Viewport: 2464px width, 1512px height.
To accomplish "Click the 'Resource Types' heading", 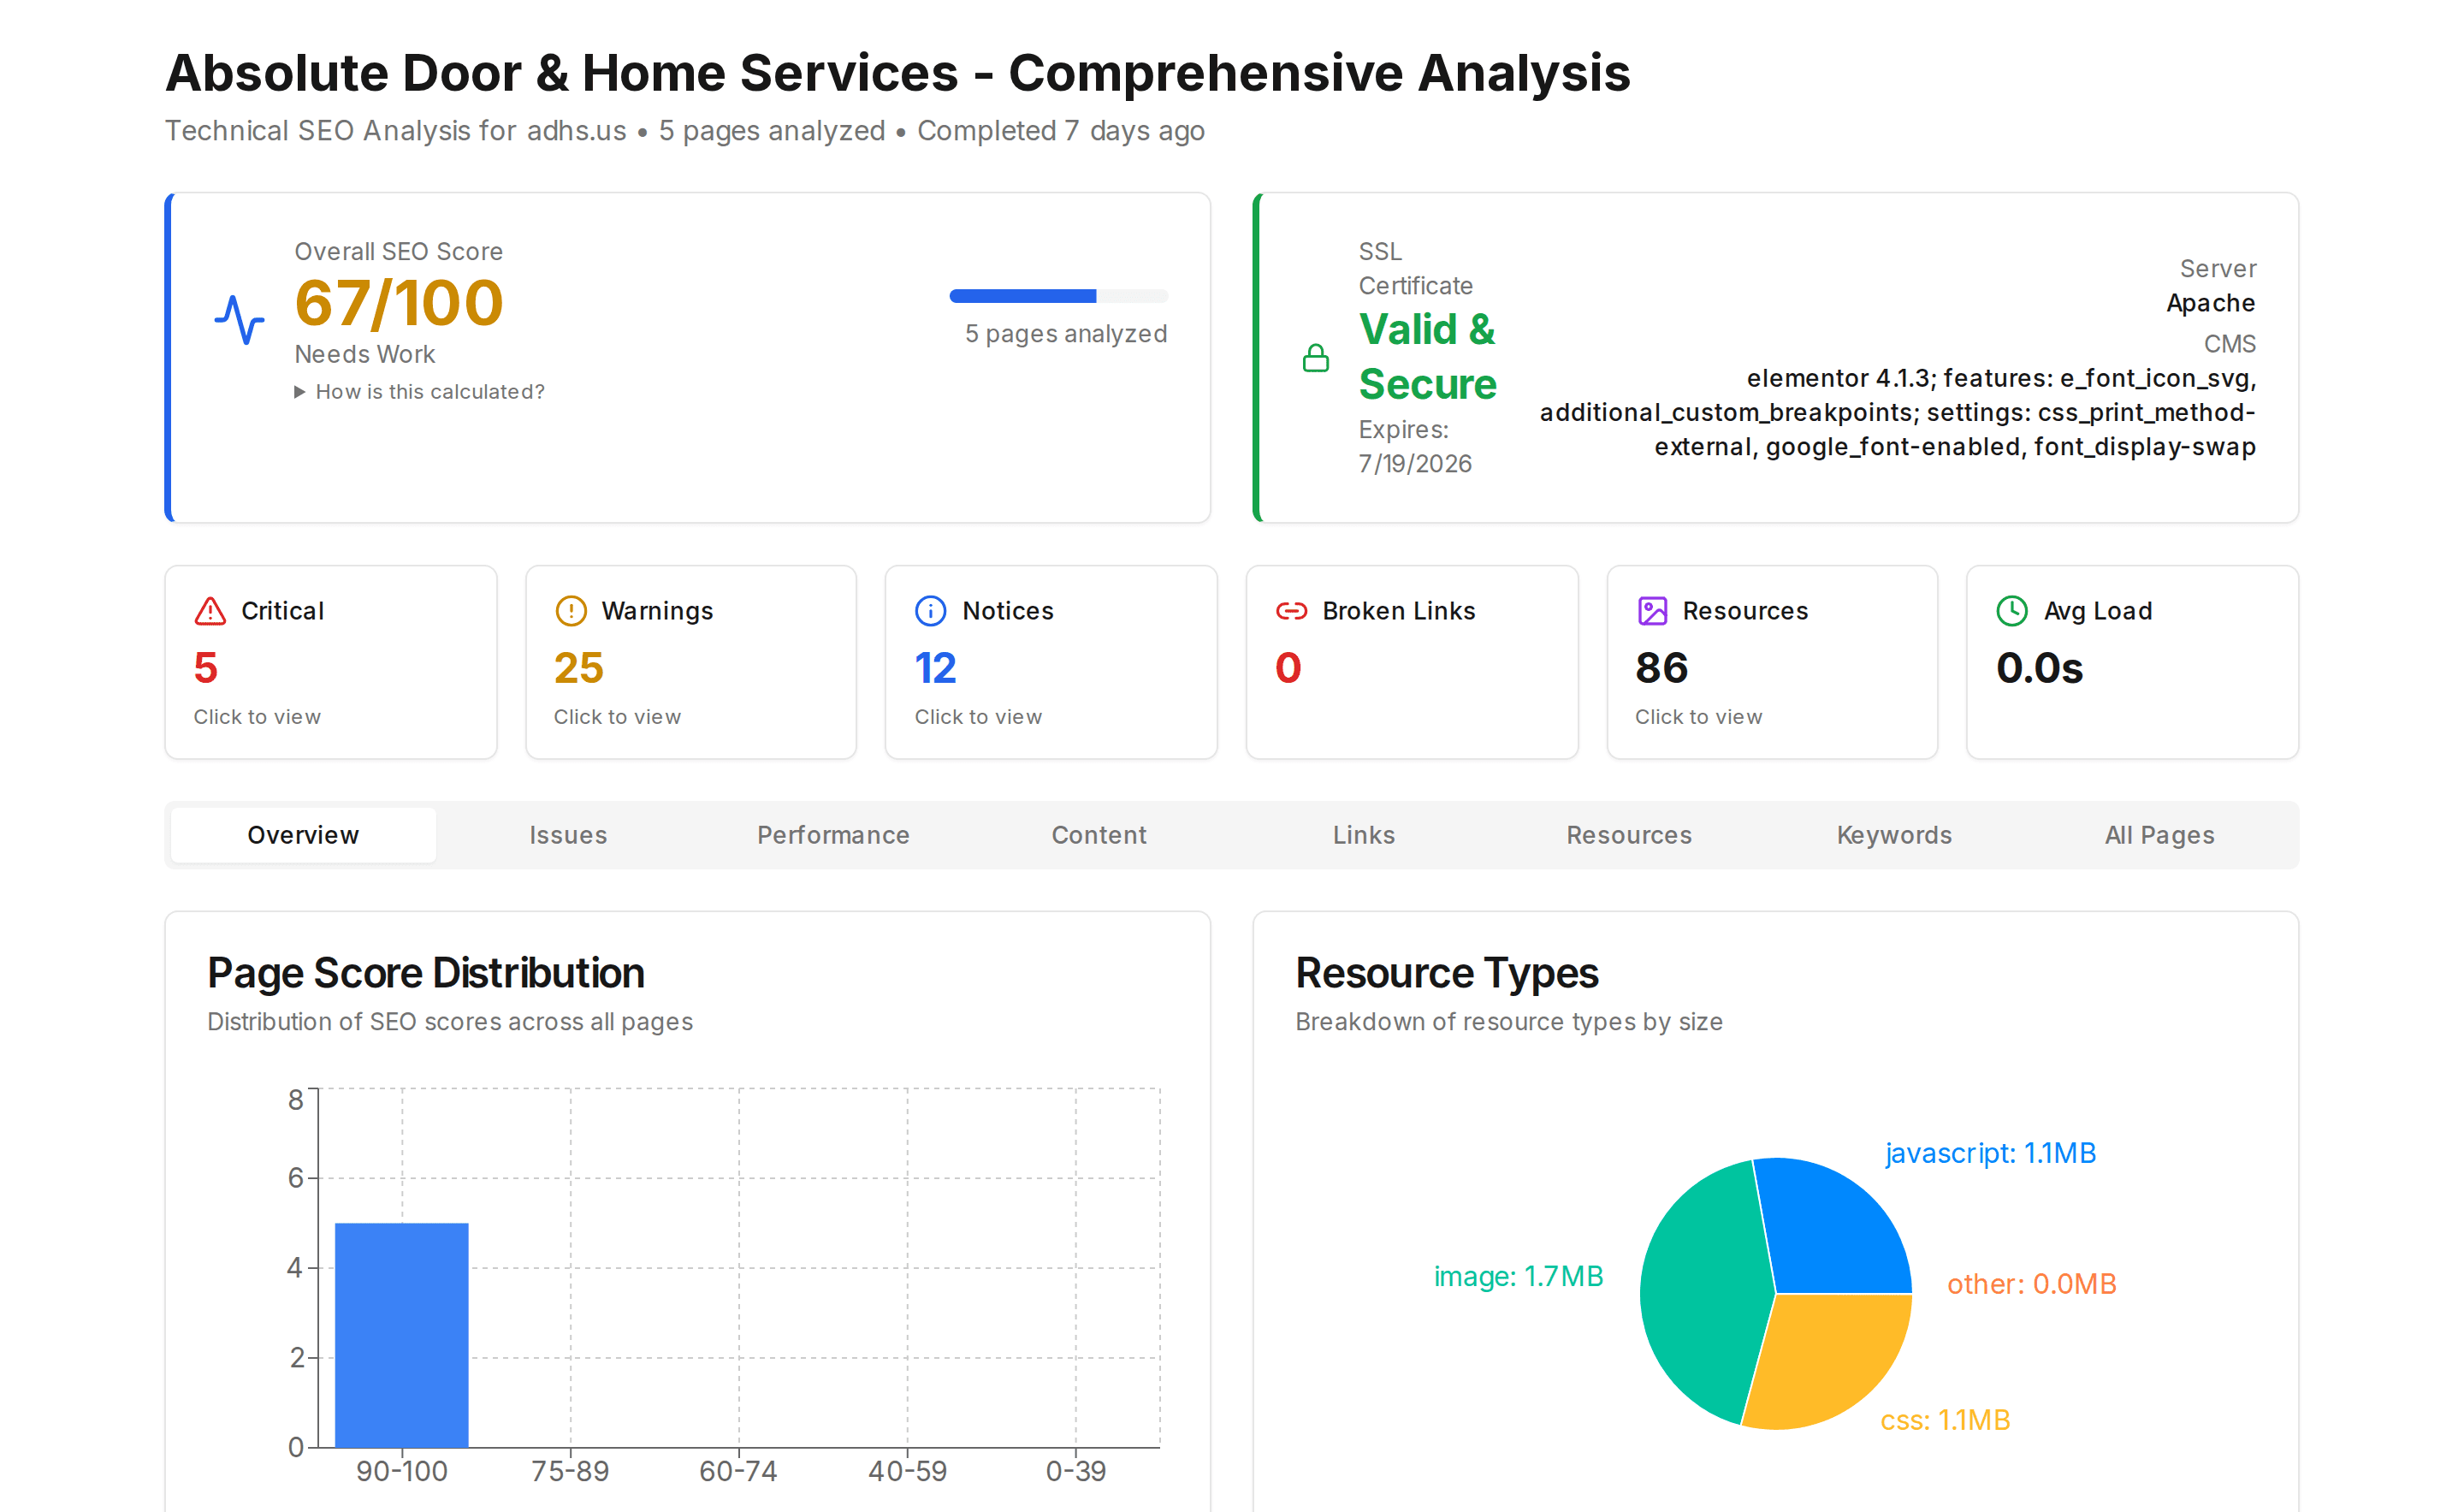I will [1446, 973].
